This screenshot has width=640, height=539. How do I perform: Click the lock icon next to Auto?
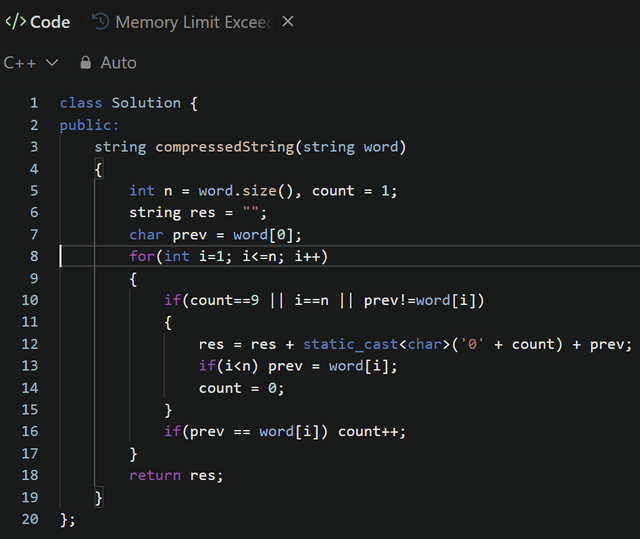[x=85, y=62]
